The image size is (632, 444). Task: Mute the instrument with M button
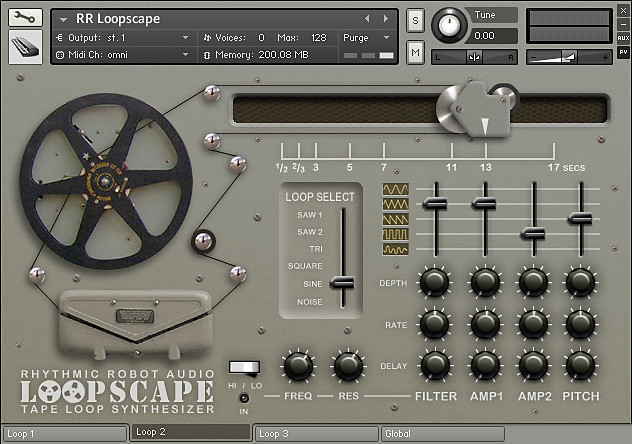[x=415, y=52]
